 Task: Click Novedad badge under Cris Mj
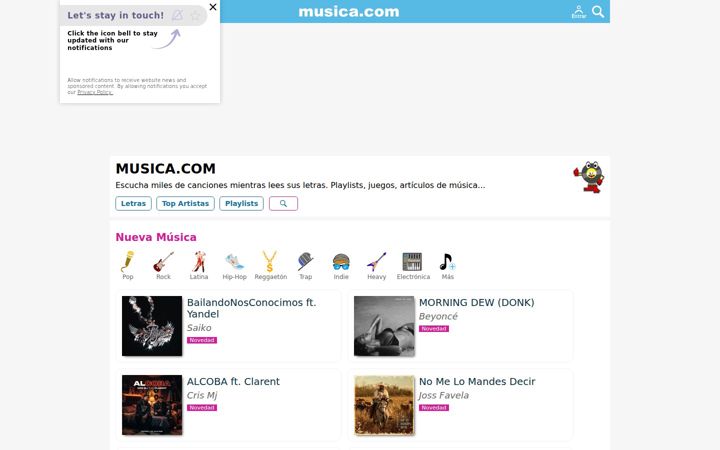[202, 408]
